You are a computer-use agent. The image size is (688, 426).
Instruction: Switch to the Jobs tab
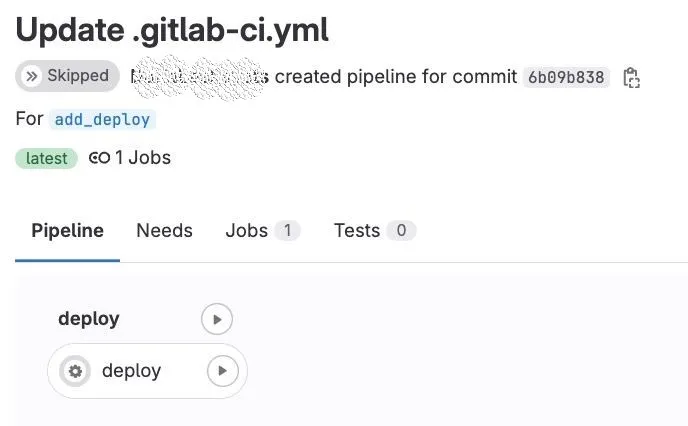tap(246, 231)
